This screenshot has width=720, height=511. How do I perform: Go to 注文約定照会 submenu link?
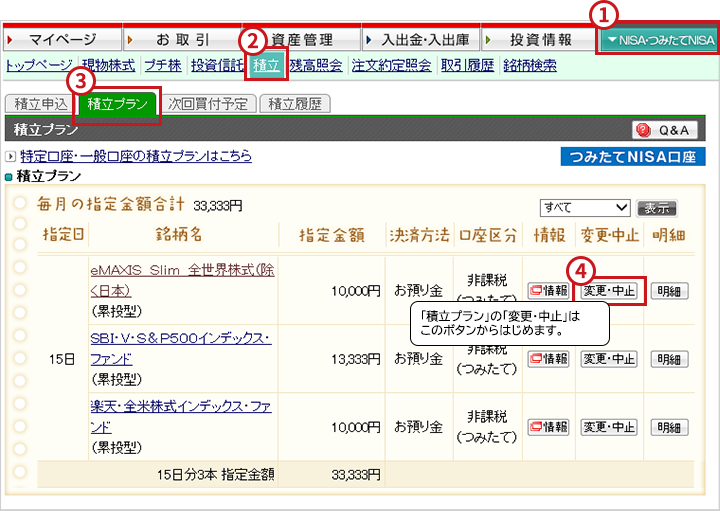click(x=391, y=66)
